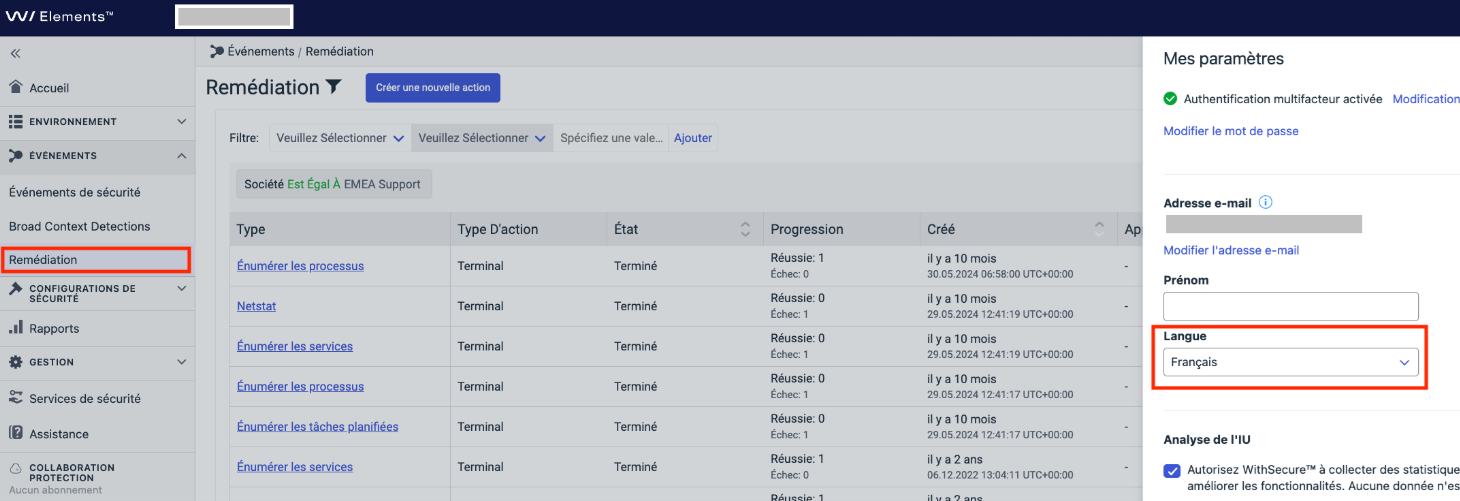Open Événements de sécurité in sidebar
The height and width of the screenshot is (501, 1460).
(75, 192)
